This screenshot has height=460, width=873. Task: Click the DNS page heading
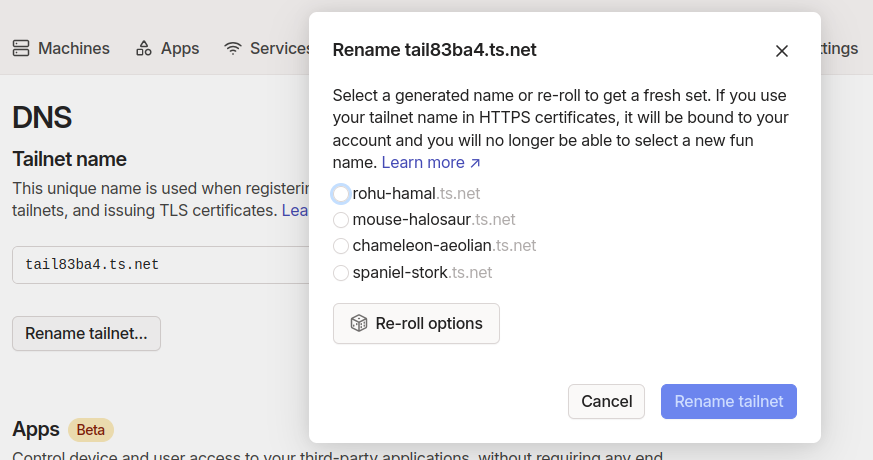(42, 118)
